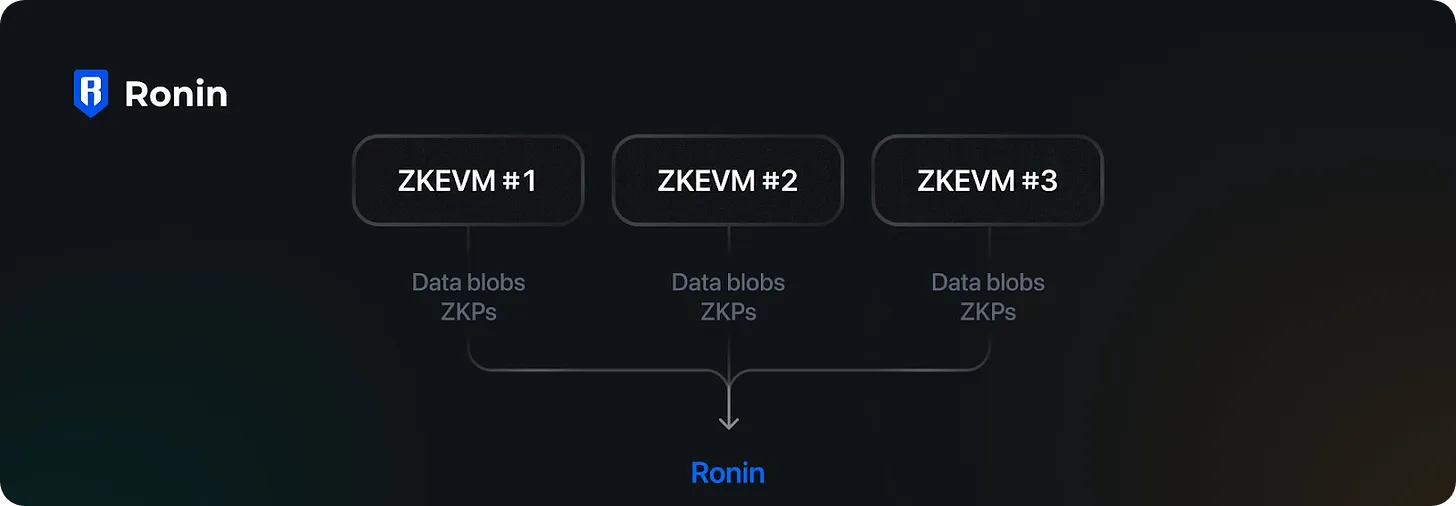This screenshot has height=506, width=1456.
Task: Select the ZKEVM #3 box
Action: coord(988,180)
